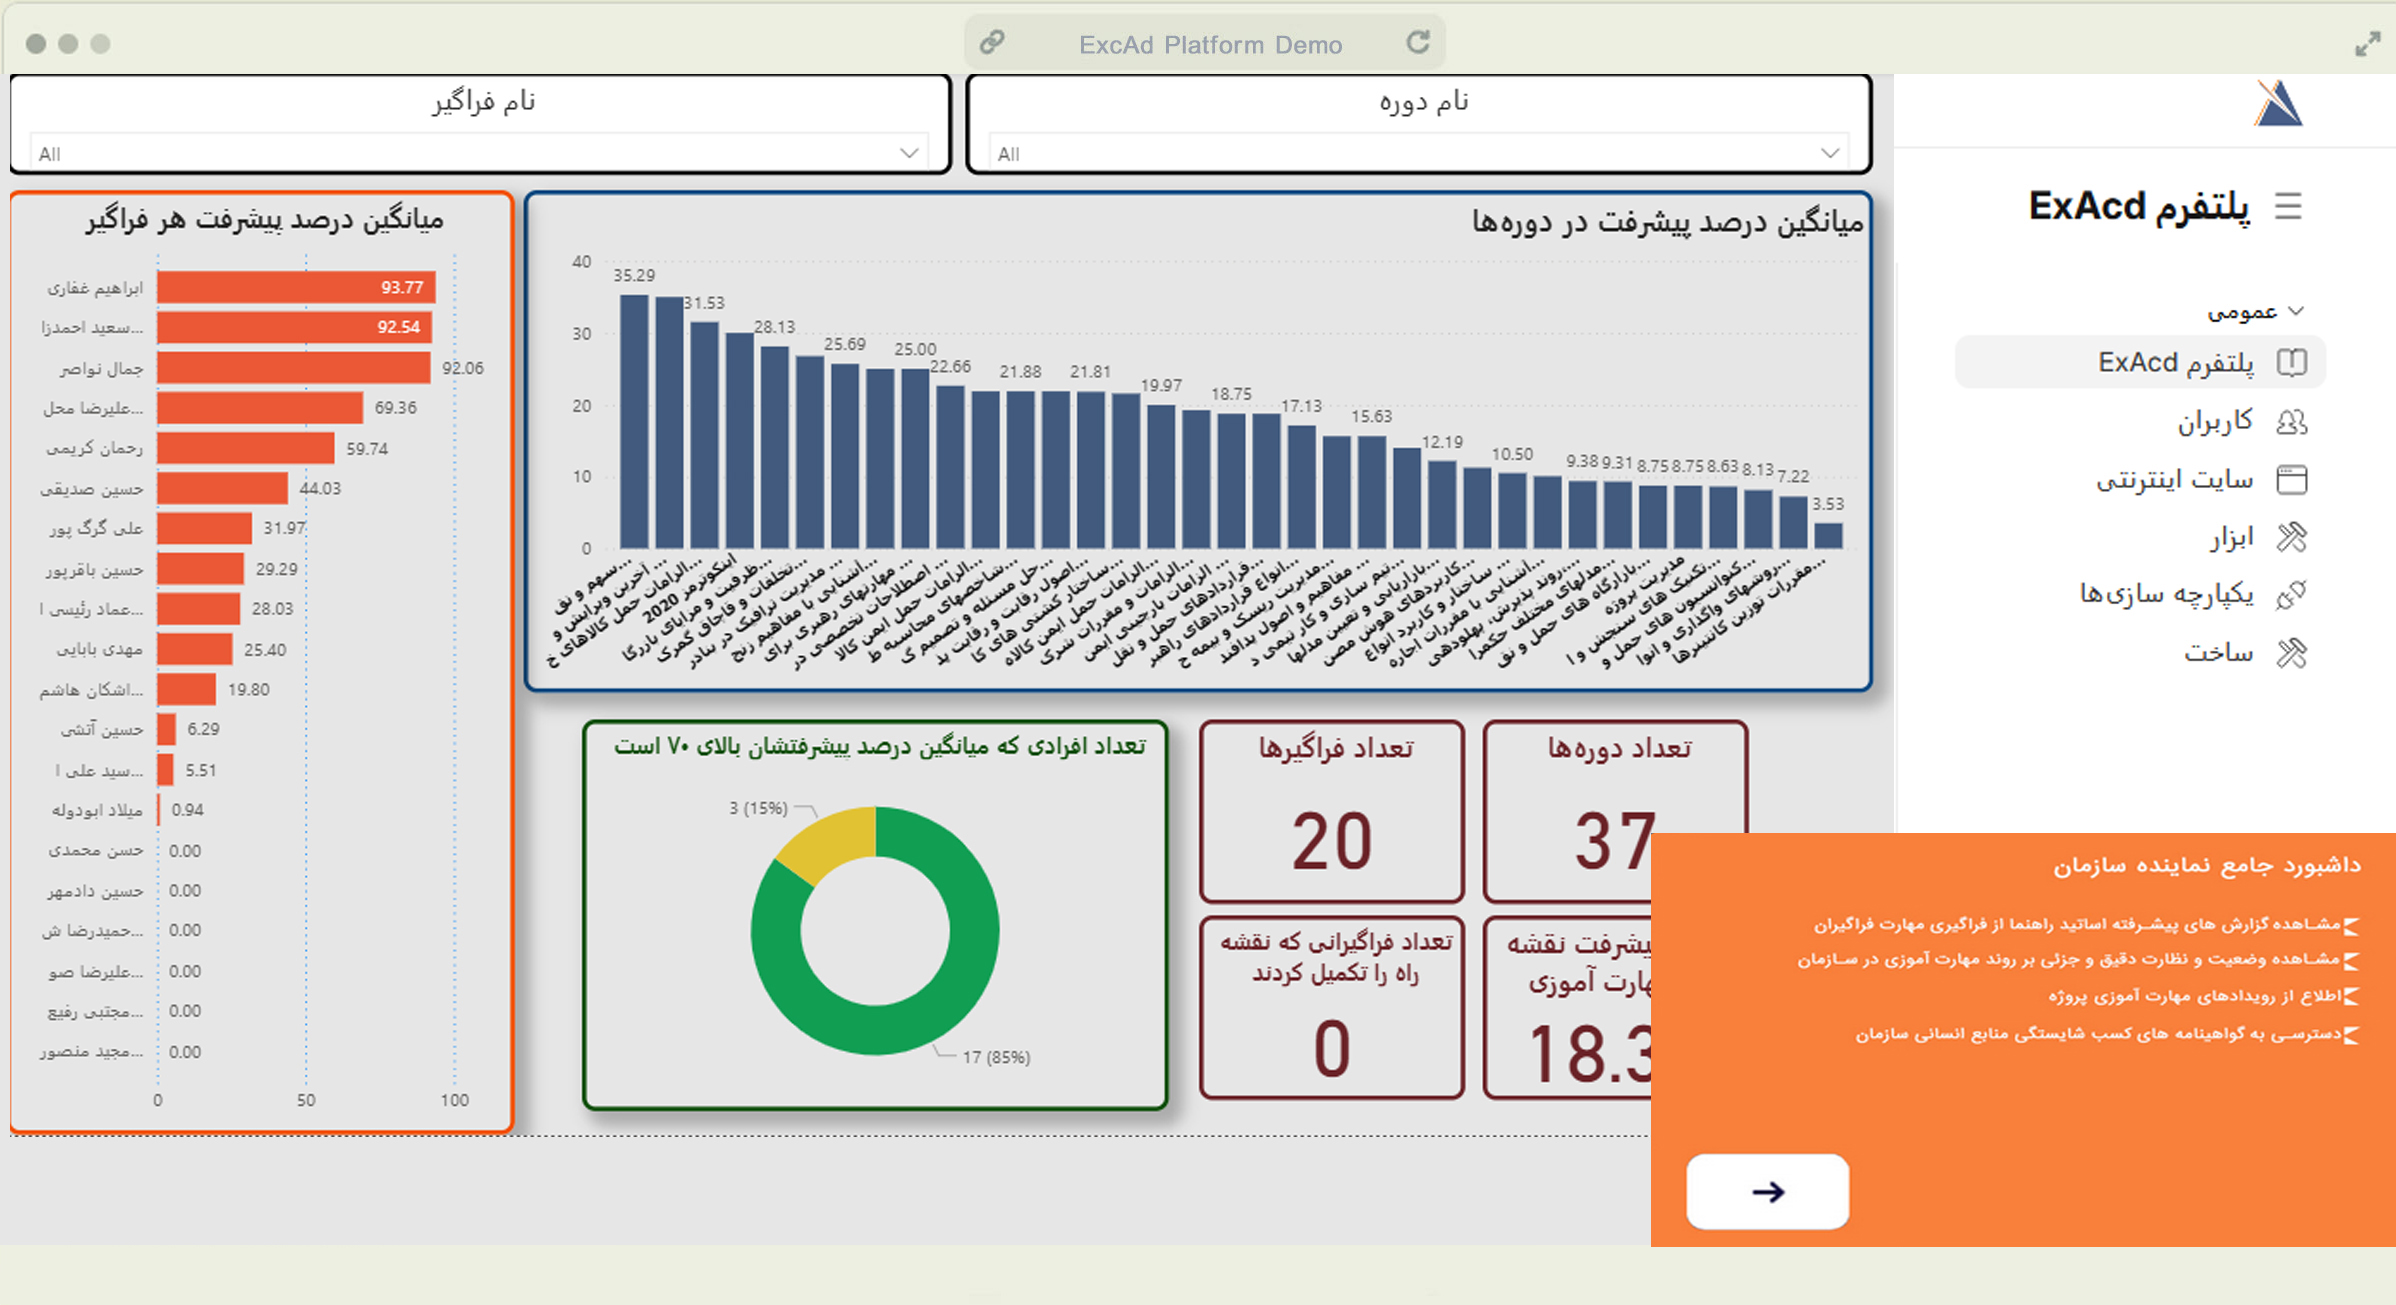Click the book icon next to پلتفرم ExAcd item
2396x1305 pixels.
point(2291,362)
